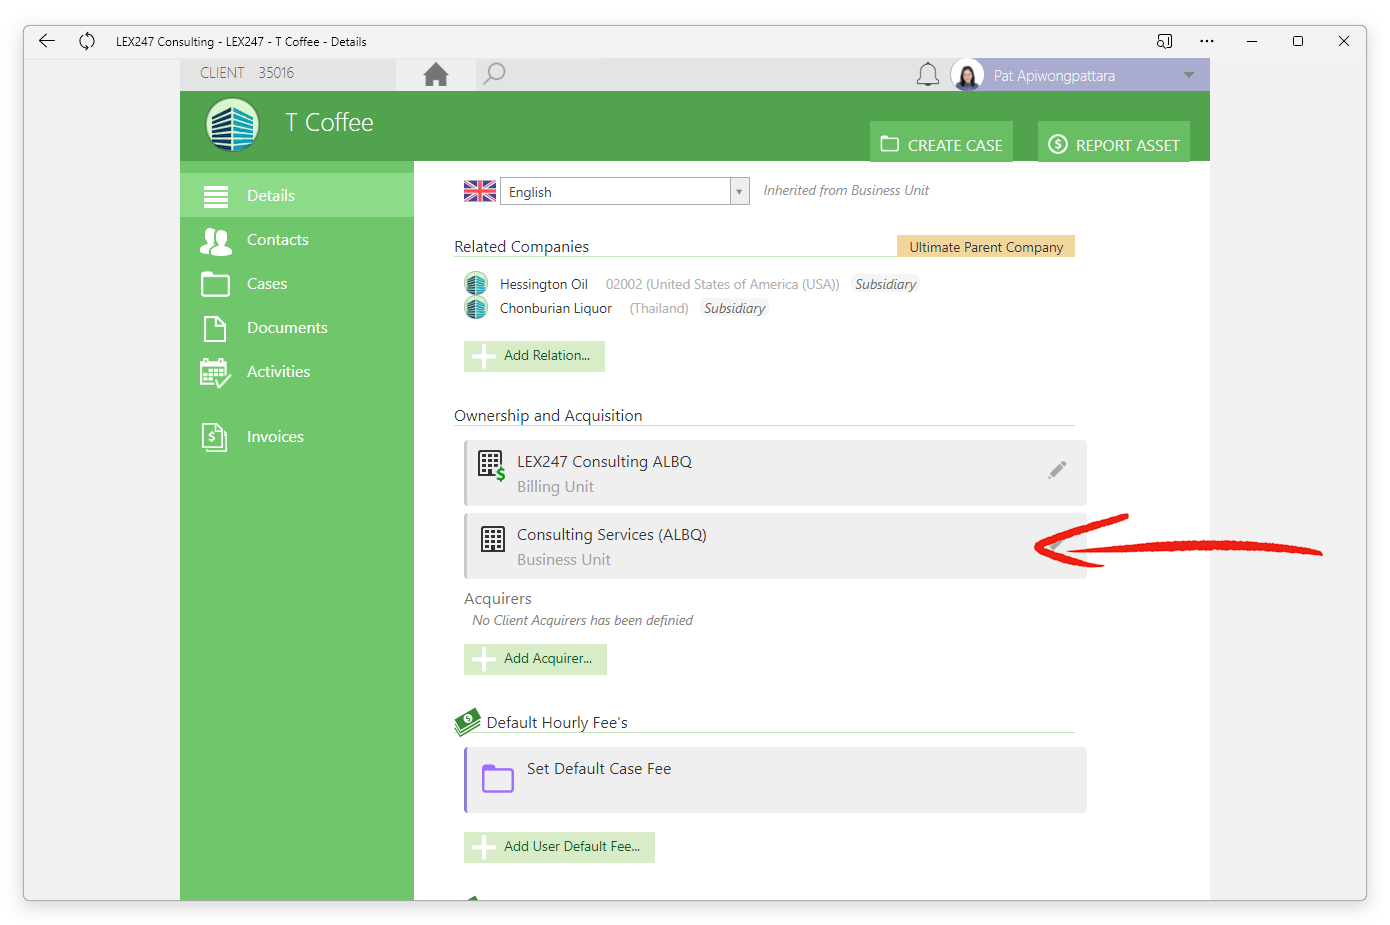Viewport: 1390px width, 925px height.
Task: Click the Subsidiary tag for Chonburian Liquor
Action: [734, 308]
